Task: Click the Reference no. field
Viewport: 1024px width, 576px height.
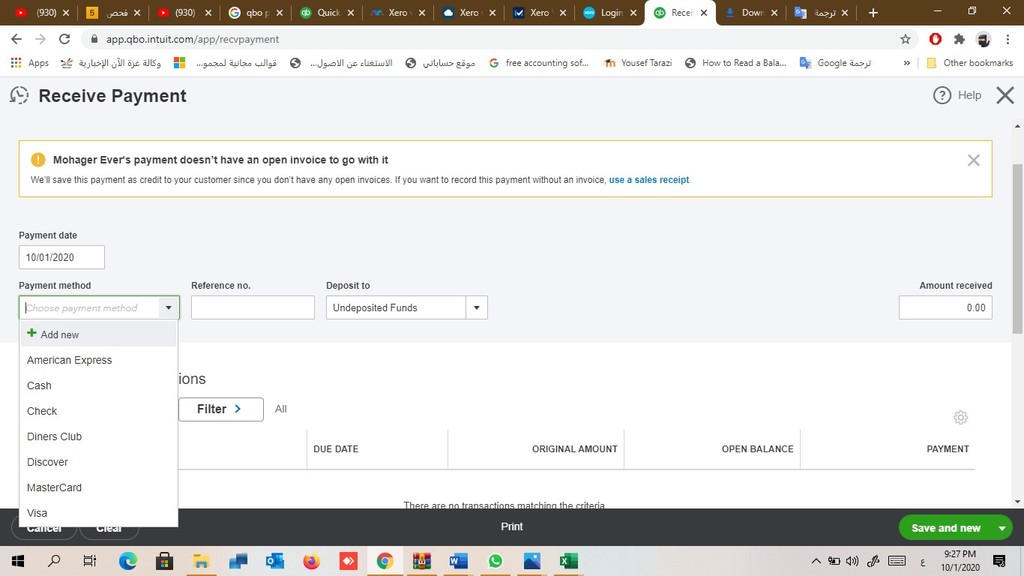Action: tap(253, 308)
